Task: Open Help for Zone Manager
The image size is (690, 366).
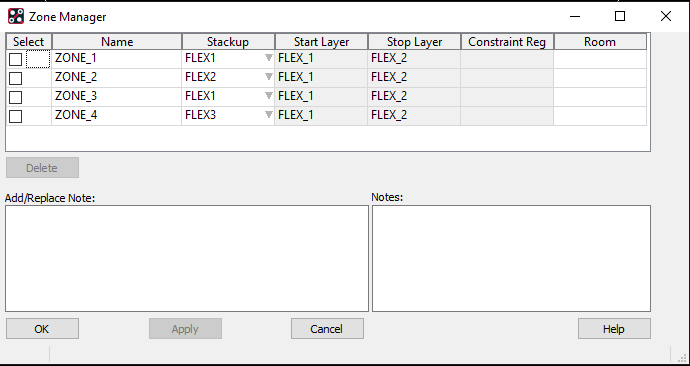Action: click(614, 329)
